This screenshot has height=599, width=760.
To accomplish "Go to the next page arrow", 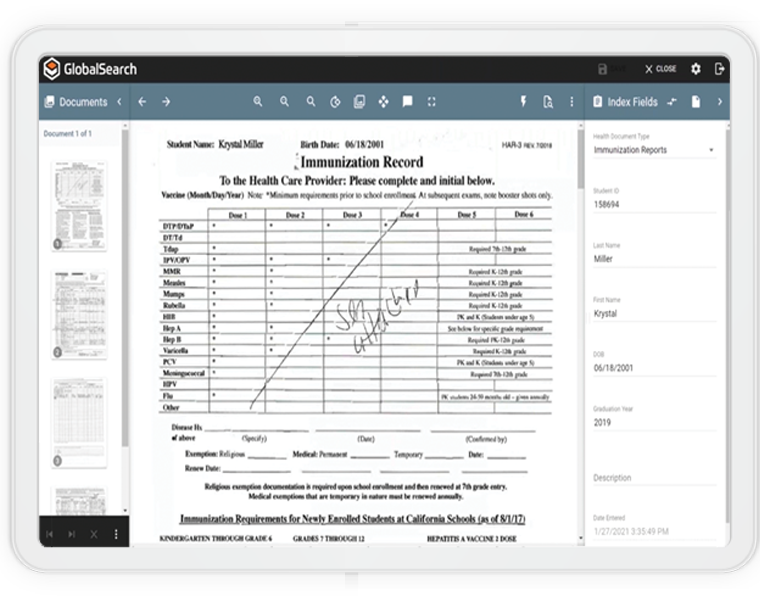I will [x=166, y=102].
